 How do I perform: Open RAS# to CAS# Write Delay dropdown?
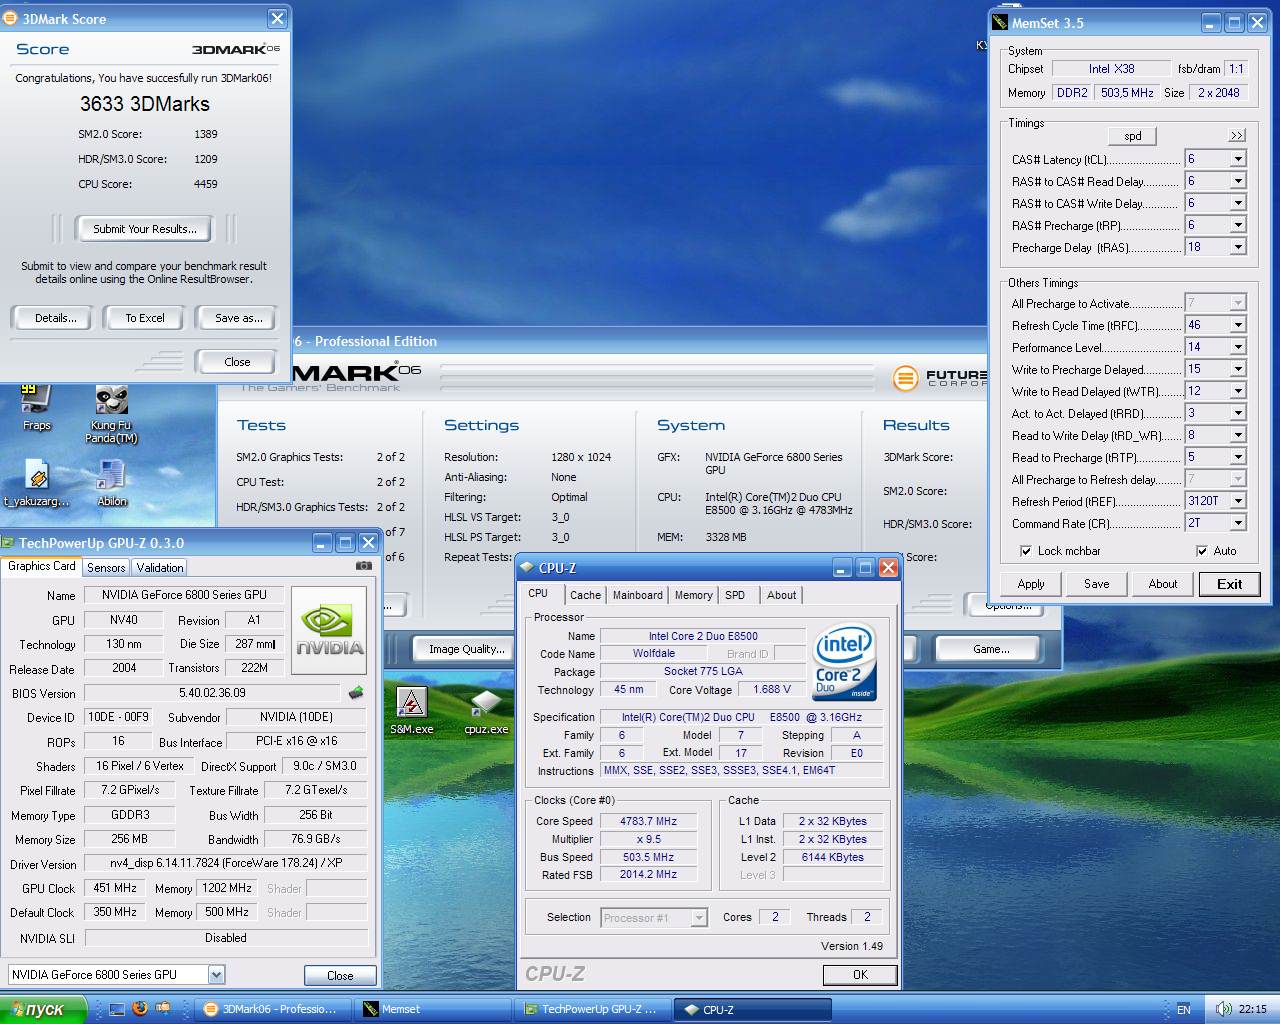(x=1238, y=203)
